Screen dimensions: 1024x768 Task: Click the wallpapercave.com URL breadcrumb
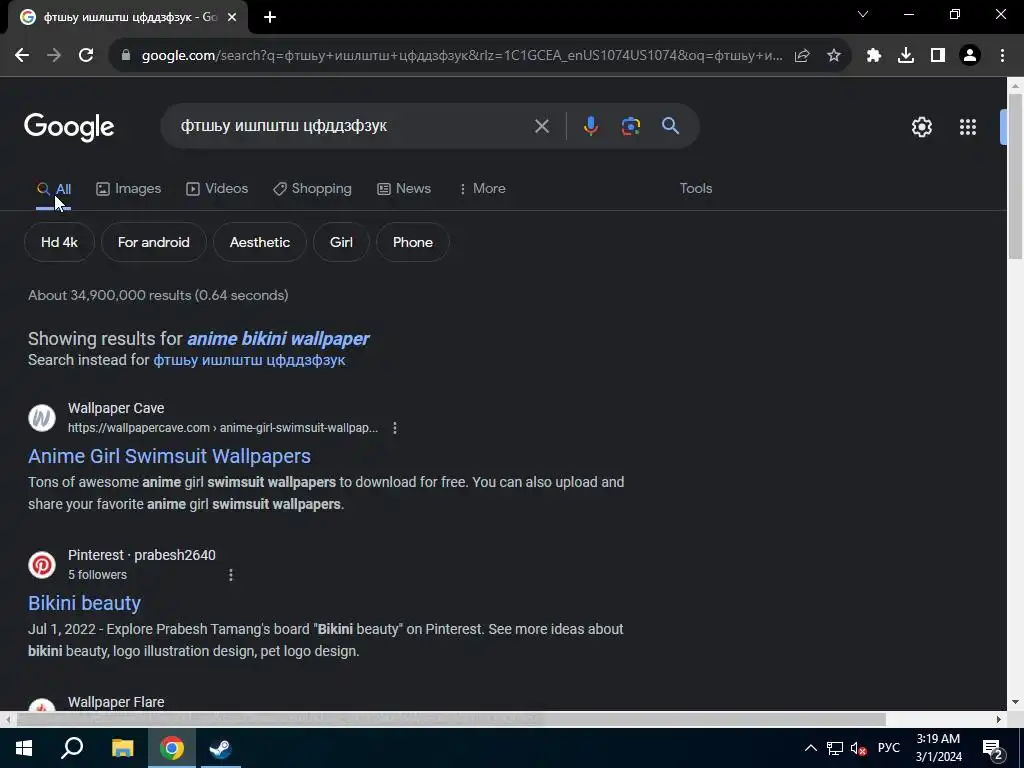coord(223,428)
